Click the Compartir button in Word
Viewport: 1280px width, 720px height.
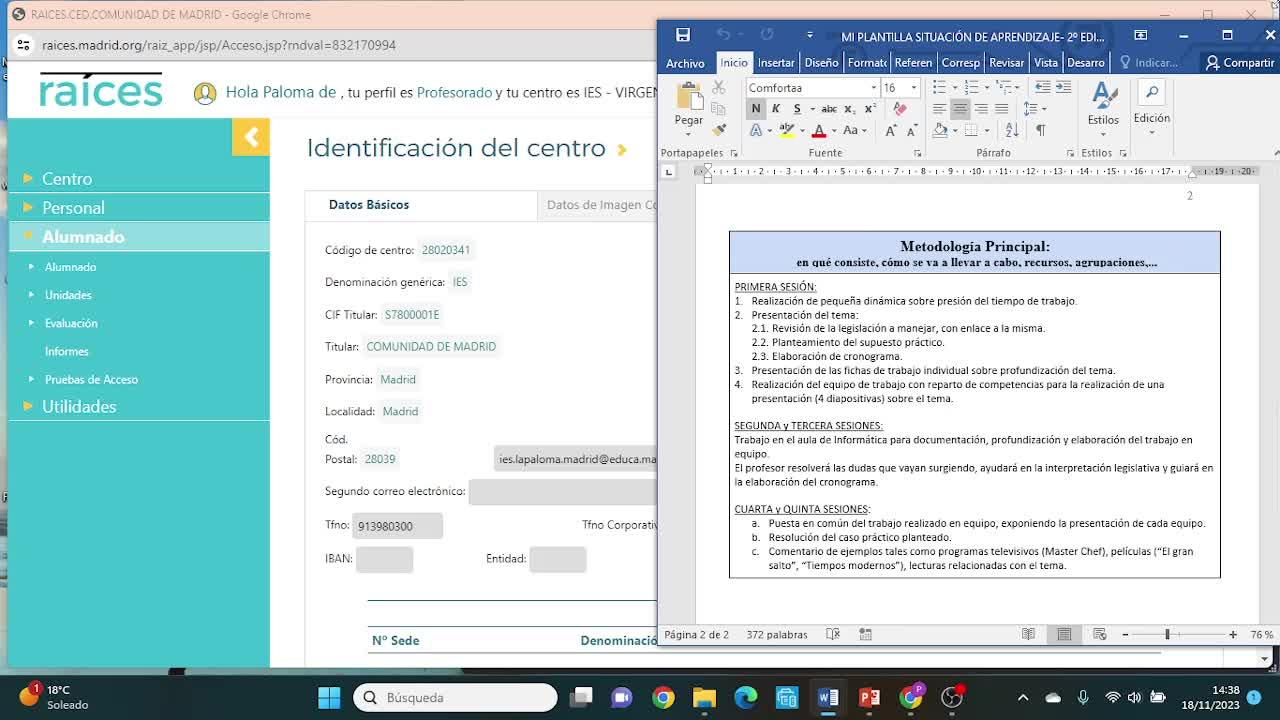tap(1240, 62)
